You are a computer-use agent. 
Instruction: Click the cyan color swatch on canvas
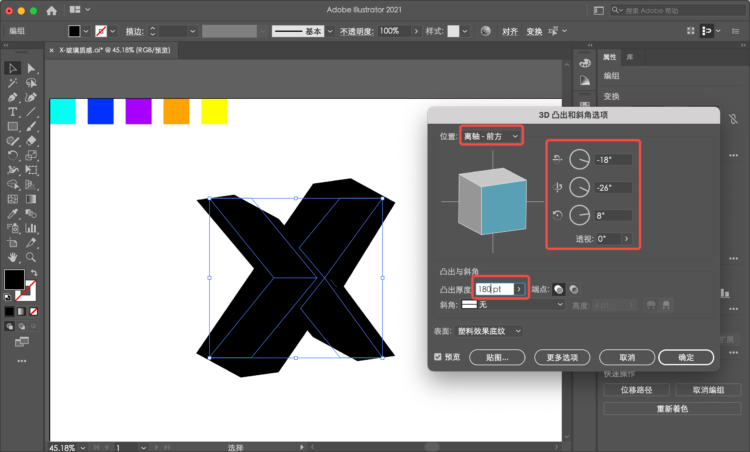pos(62,111)
